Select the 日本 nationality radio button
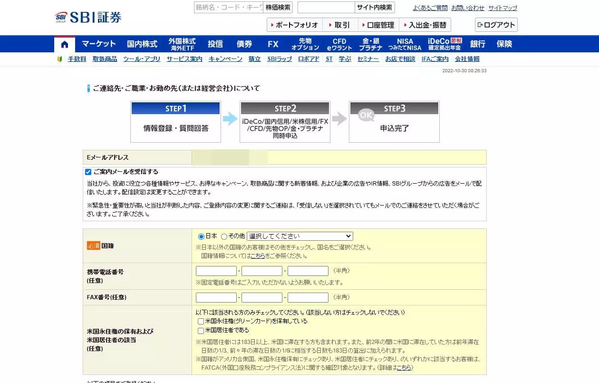Viewport: 599px width, 383px height. tap(201, 236)
